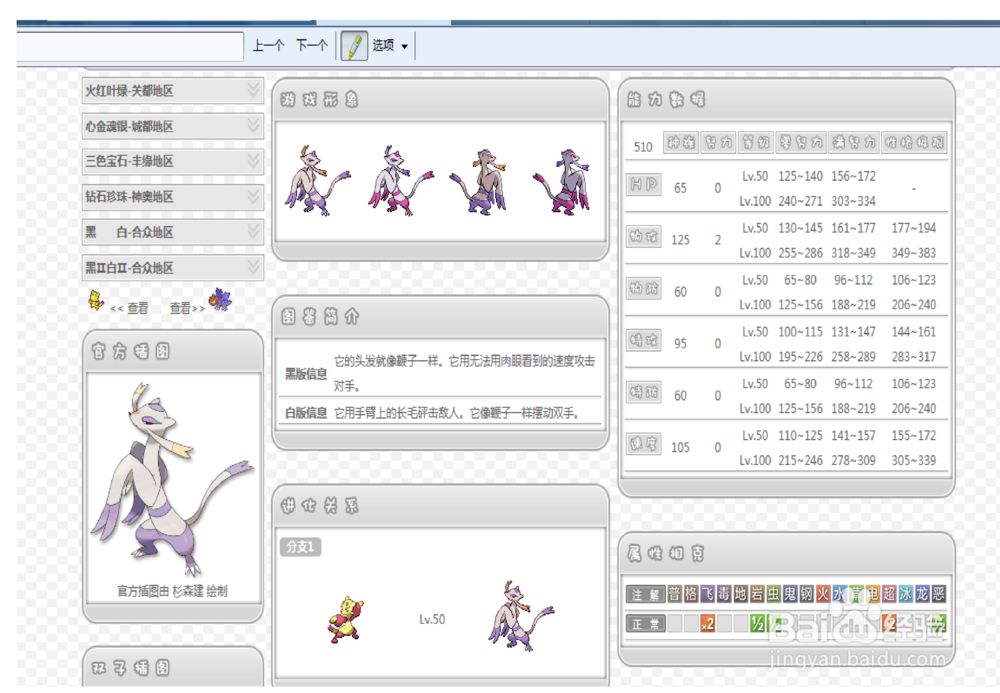Click the 冰 ice type badge
Image resolution: width=1000 pixels, height=693 pixels.
(906, 594)
